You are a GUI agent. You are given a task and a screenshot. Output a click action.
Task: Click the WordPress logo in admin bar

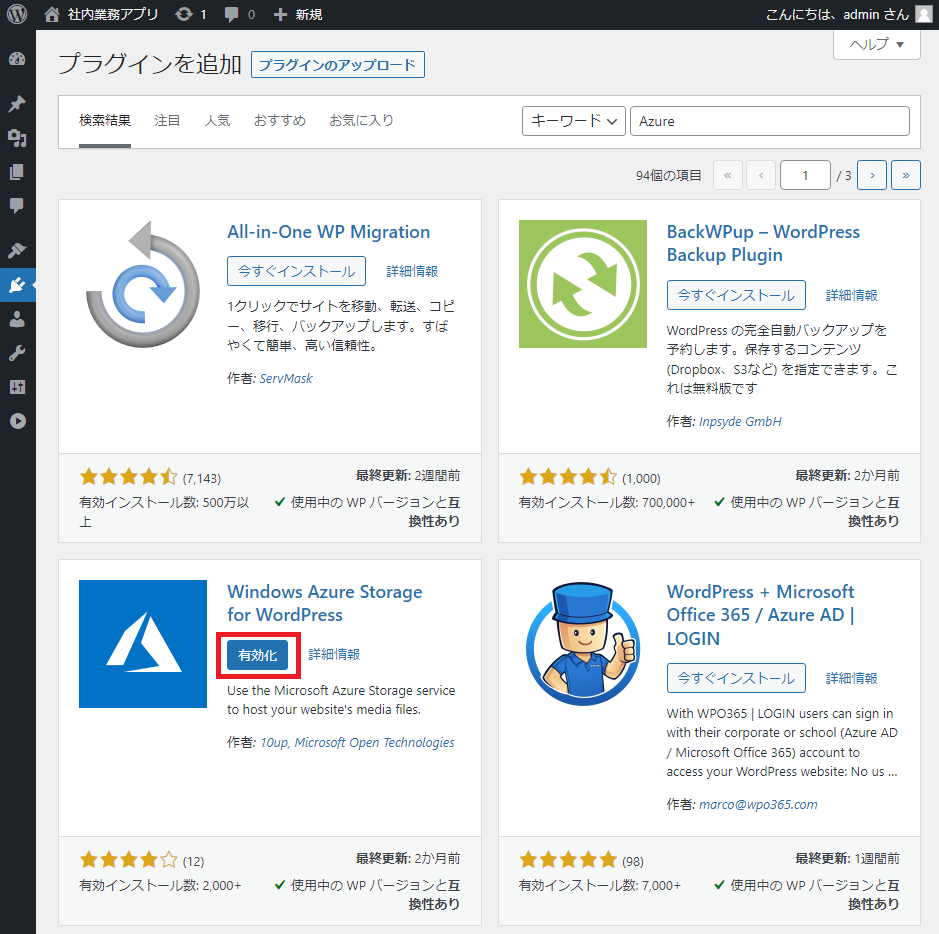[x=17, y=14]
